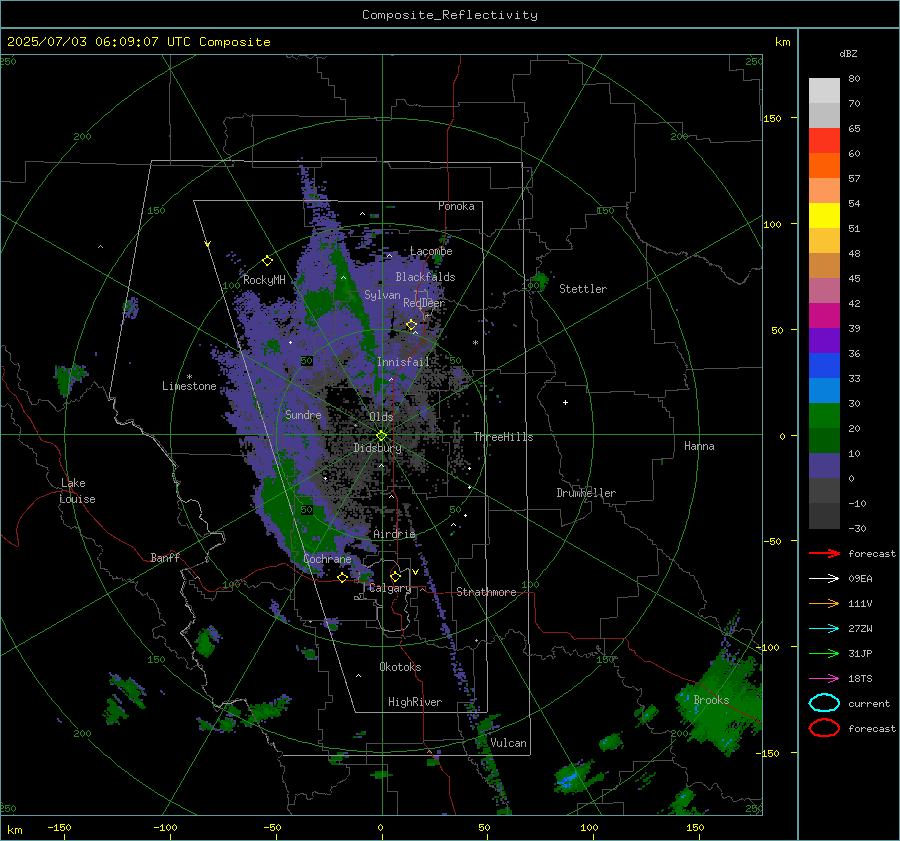Click the yellow V marker east of Calgary
900x841 pixels.
(x=415, y=572)
